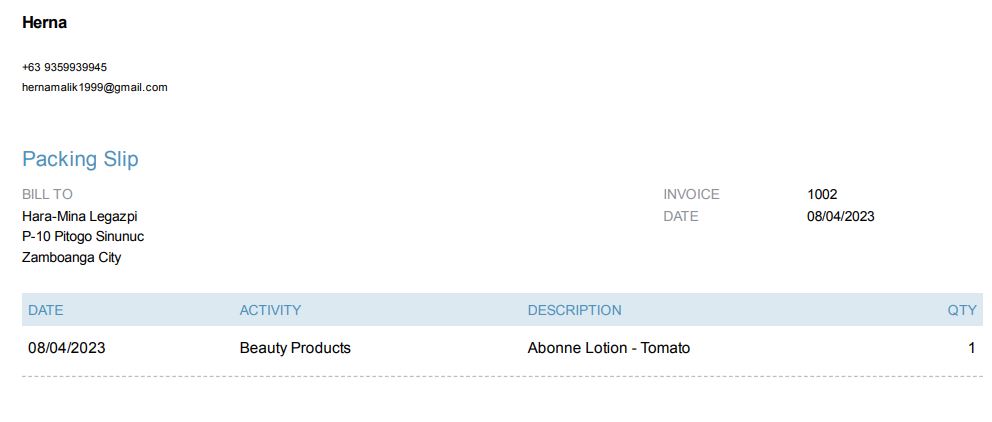Select the Beauty Products activity cell
Screen dimensions: 992x422
point(295,348)
